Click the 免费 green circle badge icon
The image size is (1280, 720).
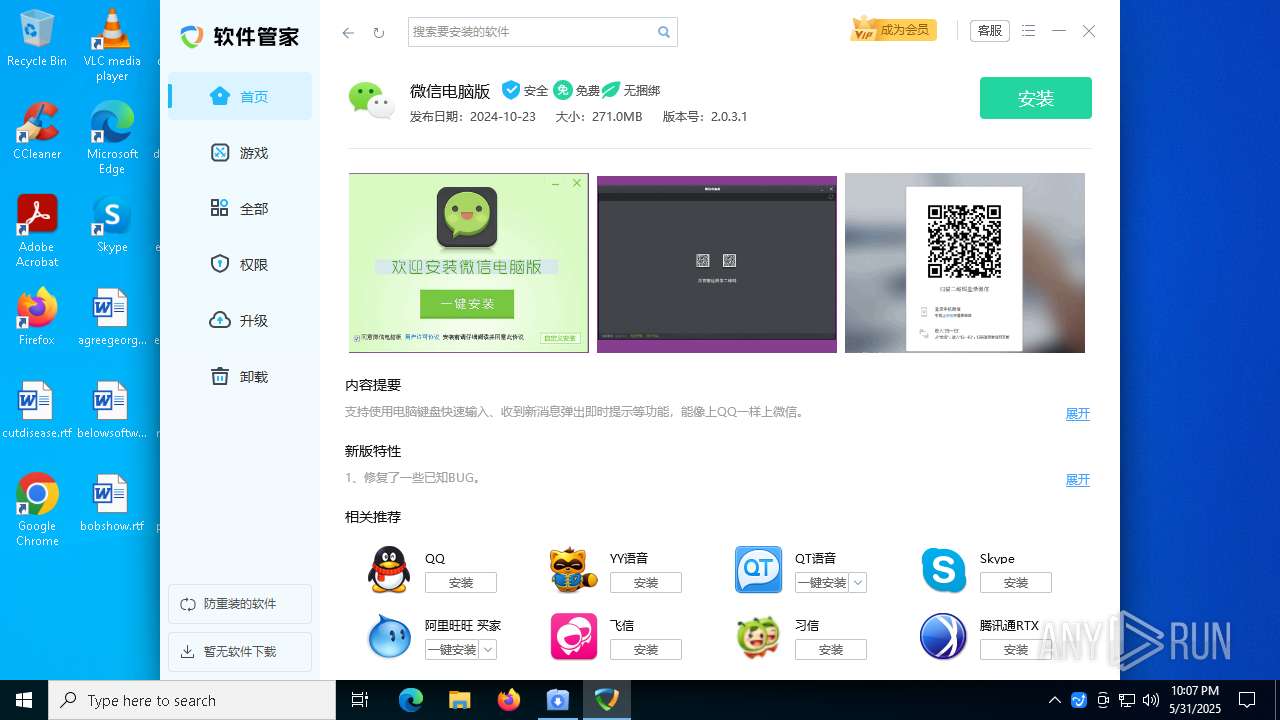563,90
